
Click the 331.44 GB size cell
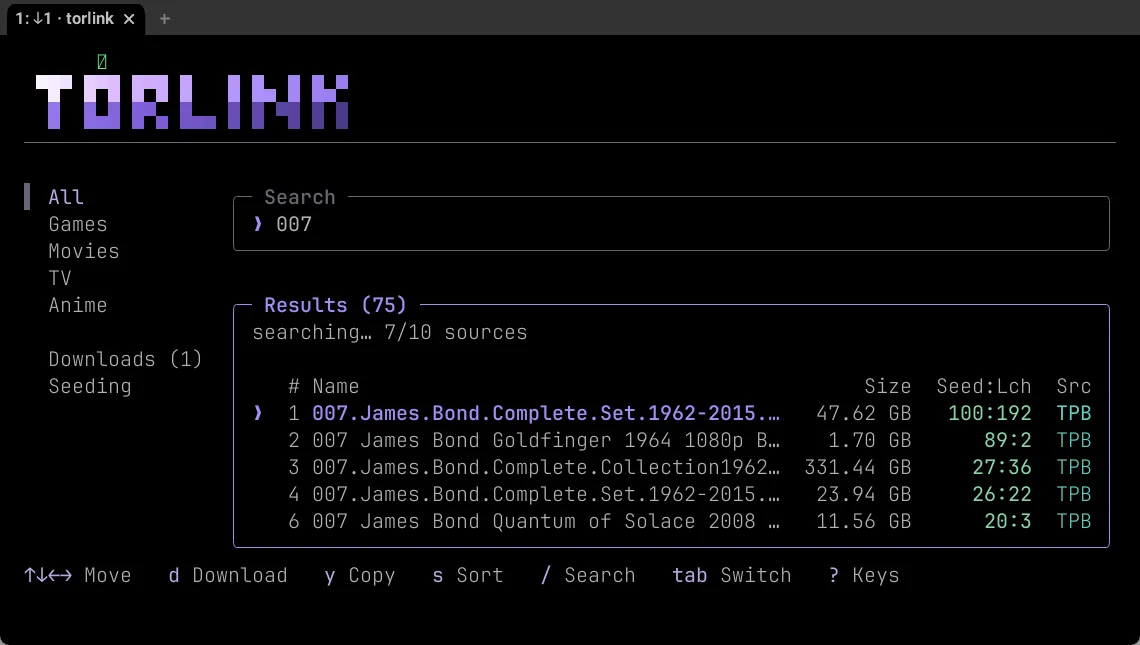858,467
